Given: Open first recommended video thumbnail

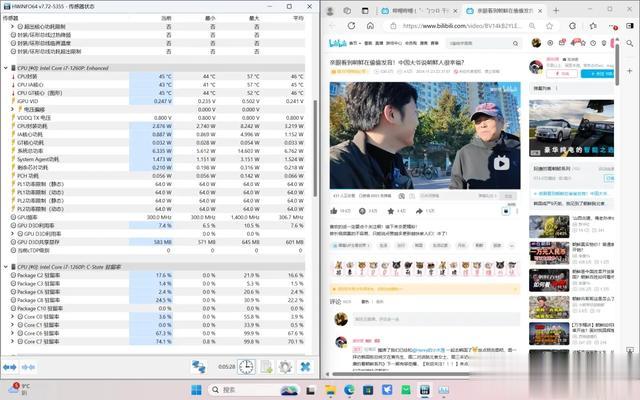Looking at the screenshot, I should [x=549, y=227].
